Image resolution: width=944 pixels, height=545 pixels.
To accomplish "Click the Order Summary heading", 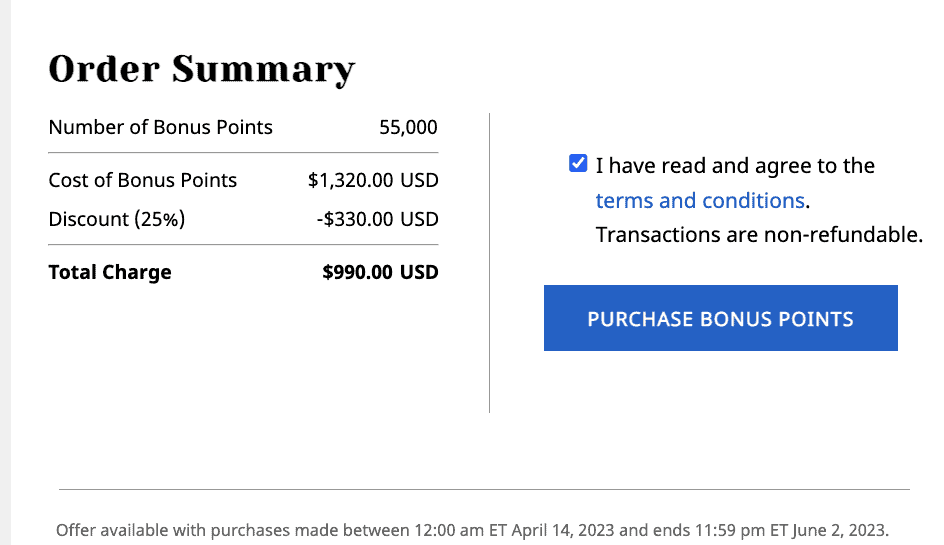I will coord(201,69).
